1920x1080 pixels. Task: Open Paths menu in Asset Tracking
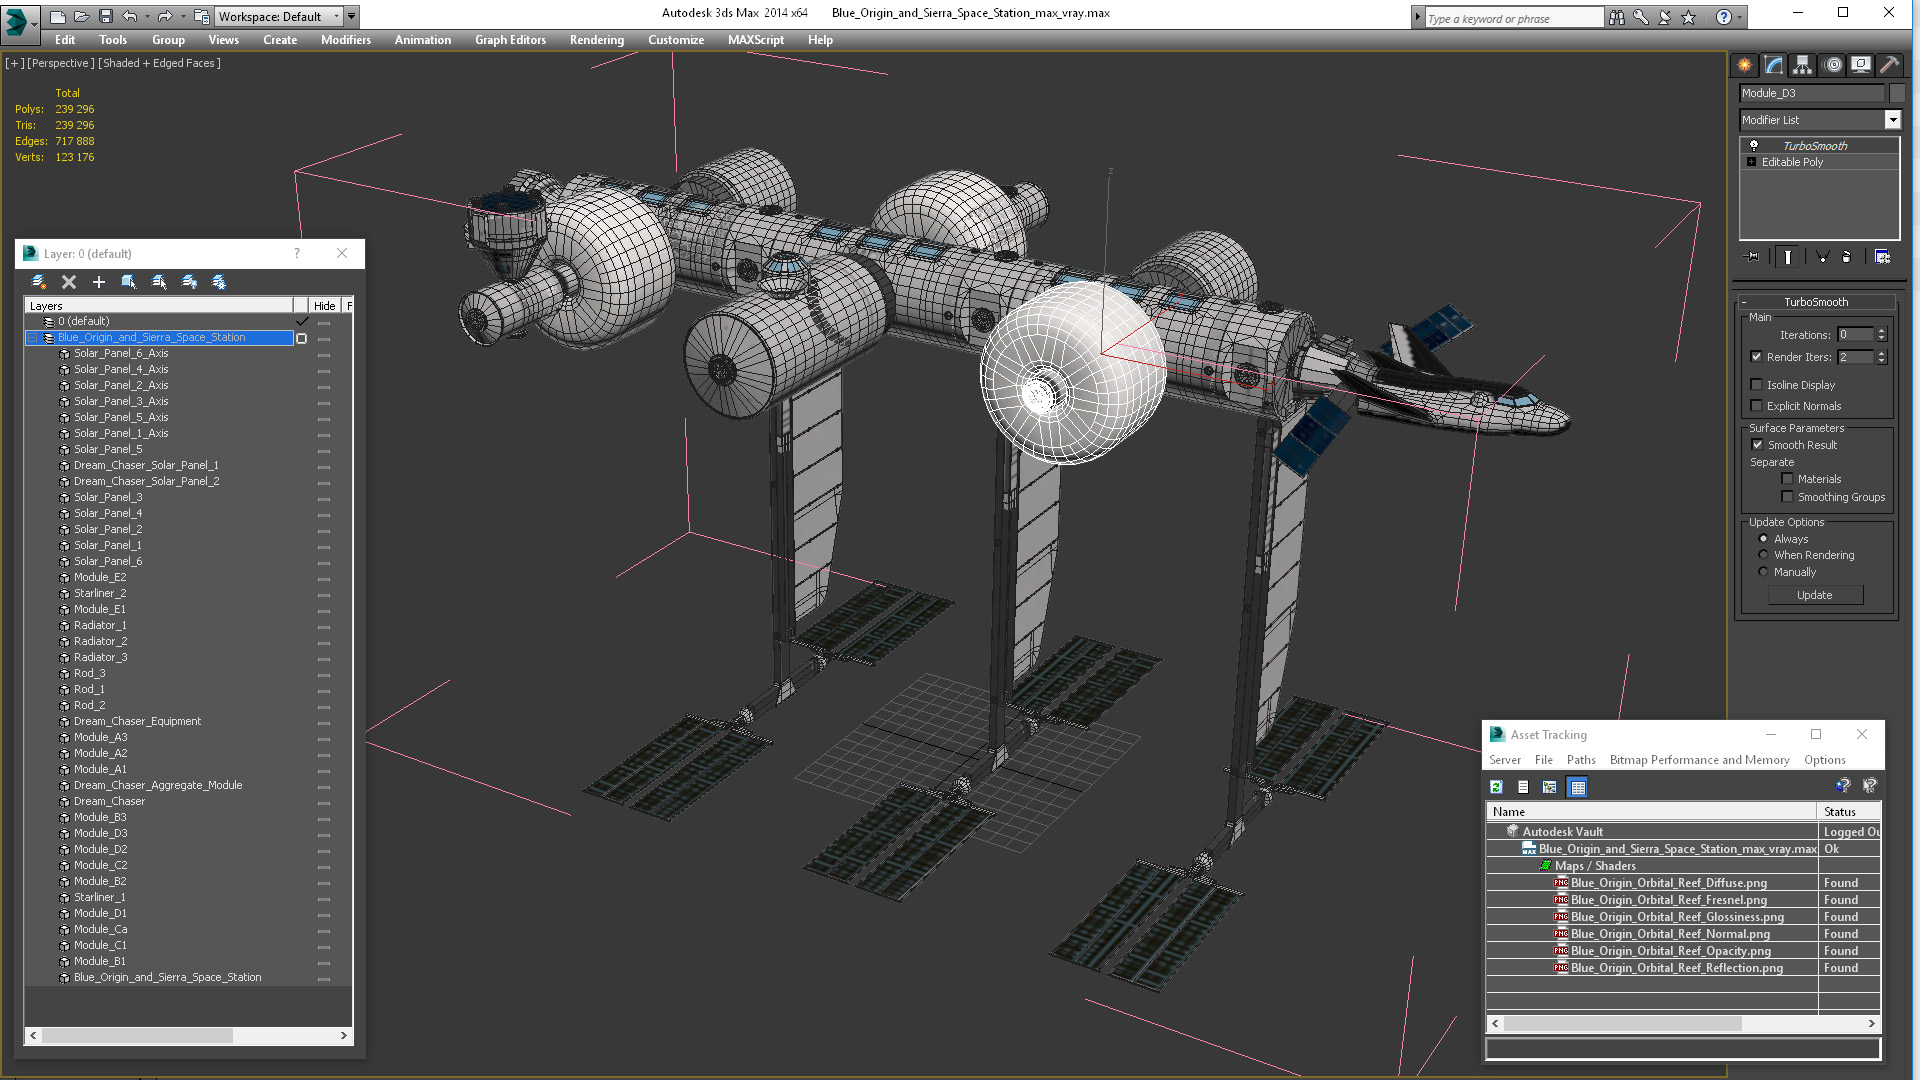pyautogui.click(x=1581, y=760)
